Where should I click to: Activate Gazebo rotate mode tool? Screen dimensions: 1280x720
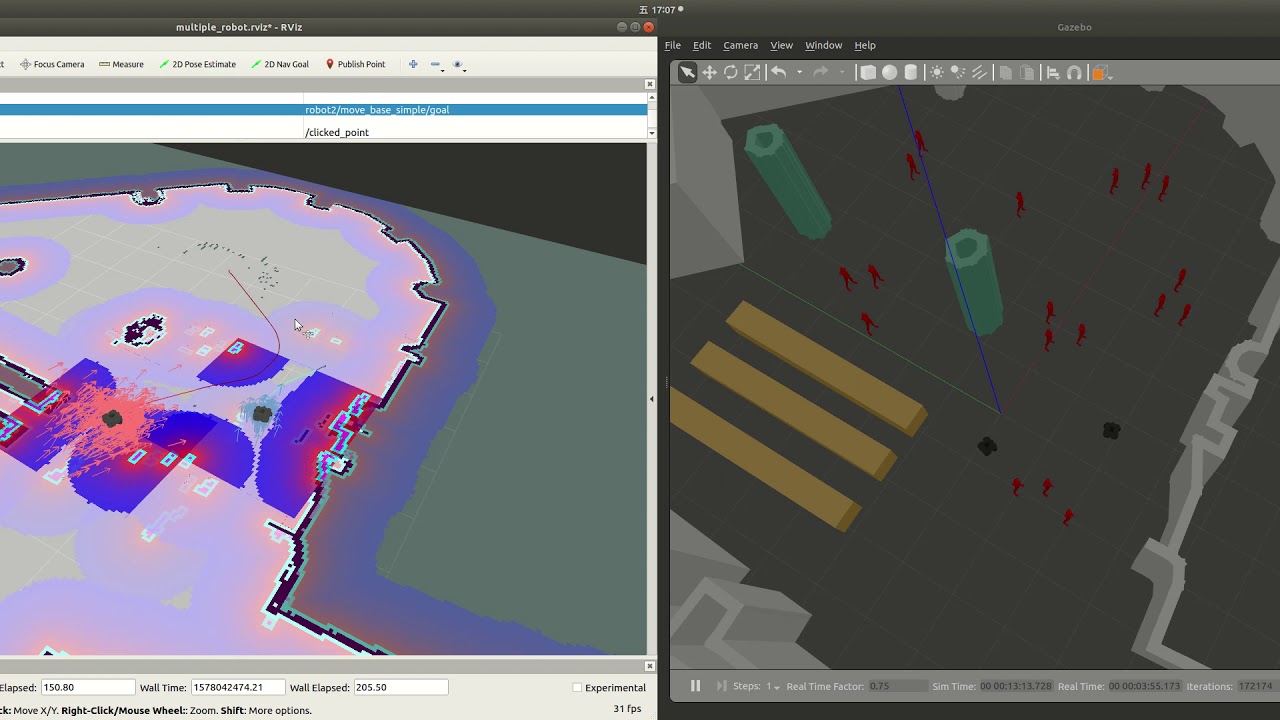[x=731, y=72]
